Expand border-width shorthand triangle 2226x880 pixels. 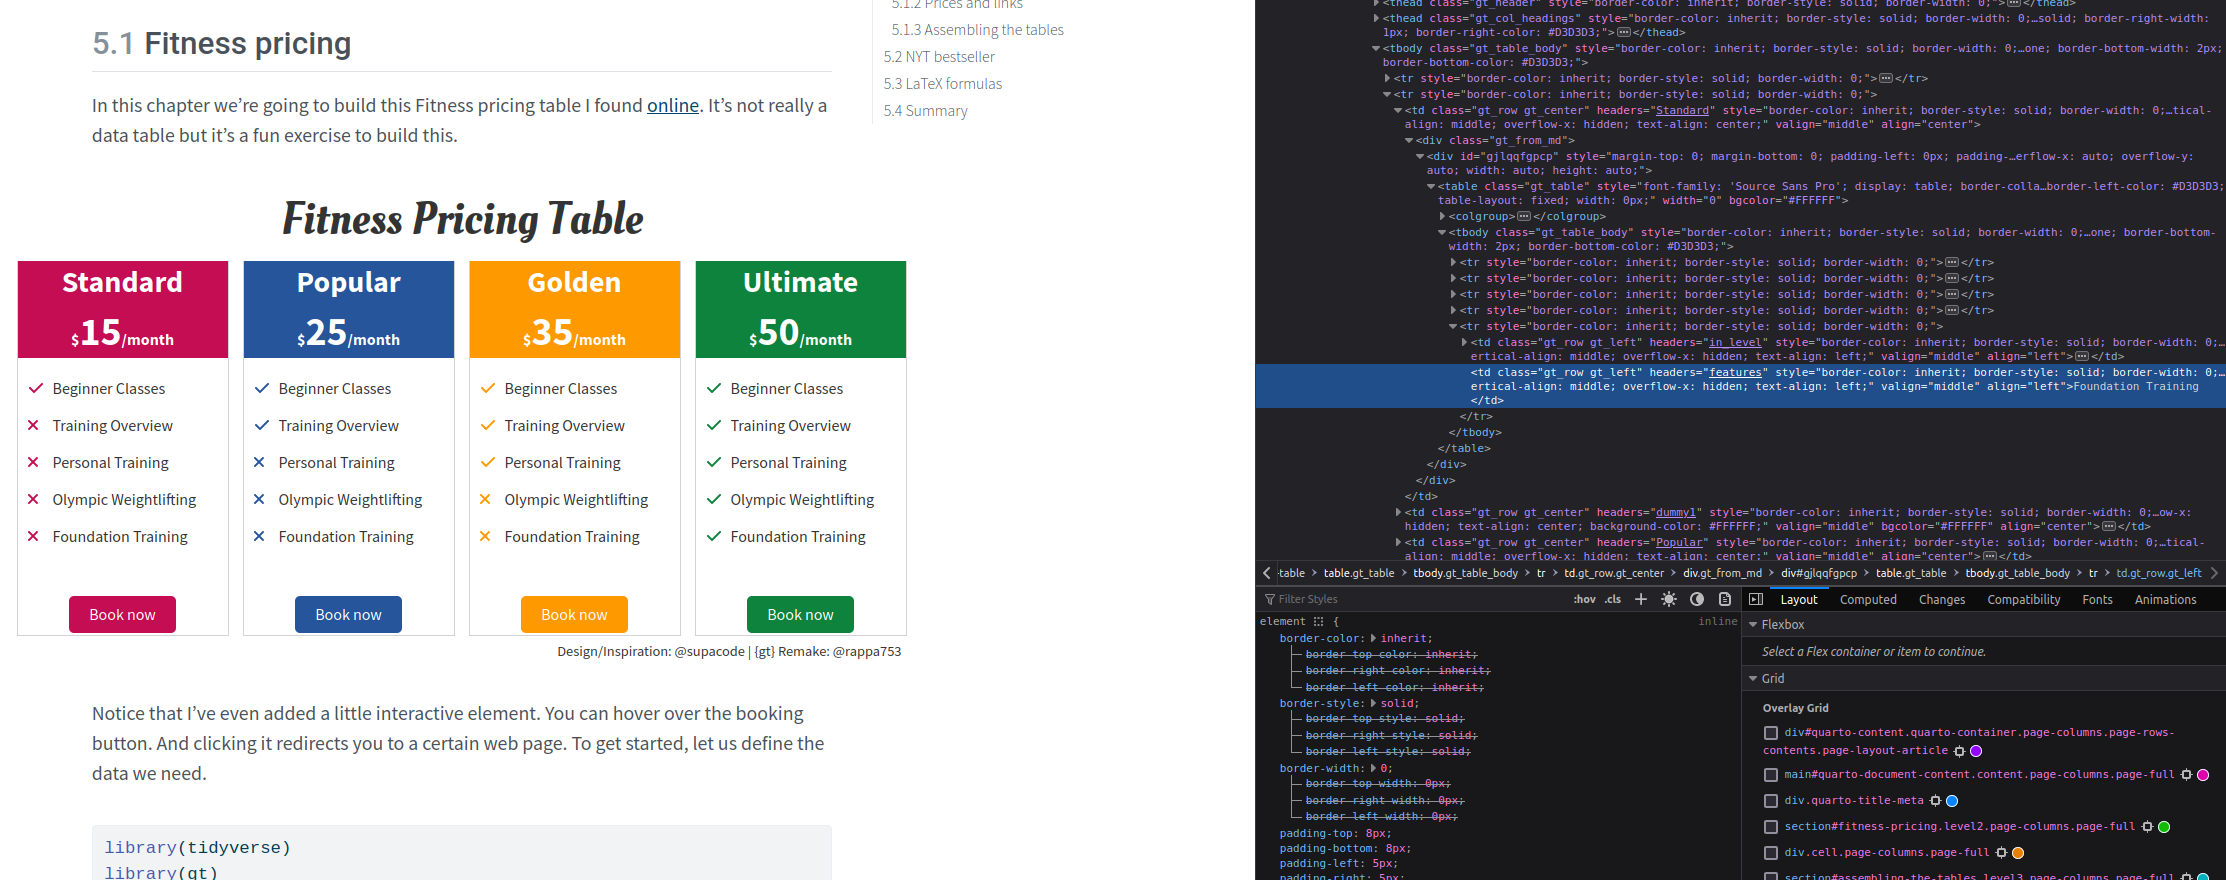[x=1373, y=768]
